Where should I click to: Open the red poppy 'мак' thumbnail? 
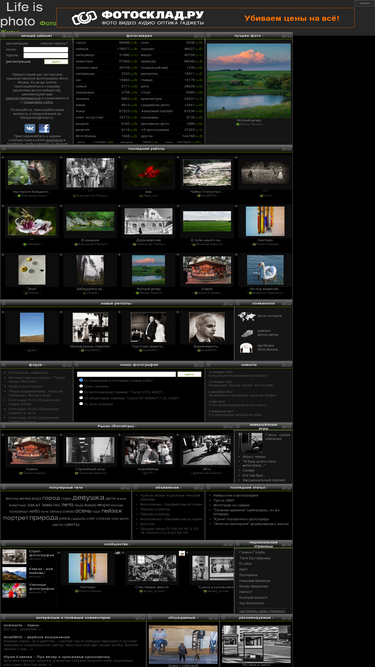point(148,172)
